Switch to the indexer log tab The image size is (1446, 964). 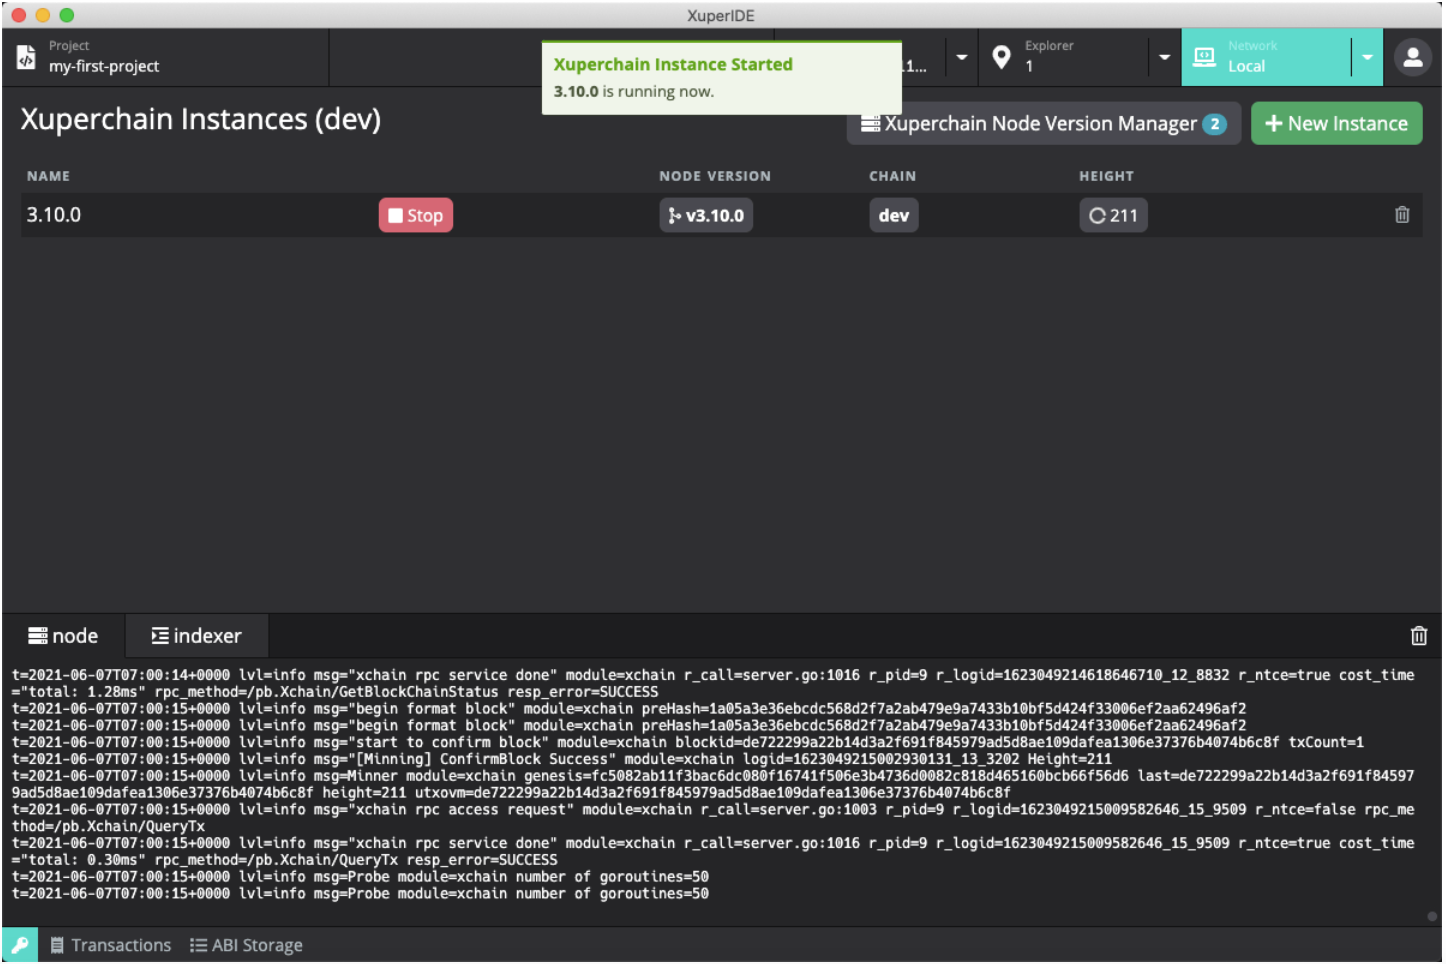196,636
